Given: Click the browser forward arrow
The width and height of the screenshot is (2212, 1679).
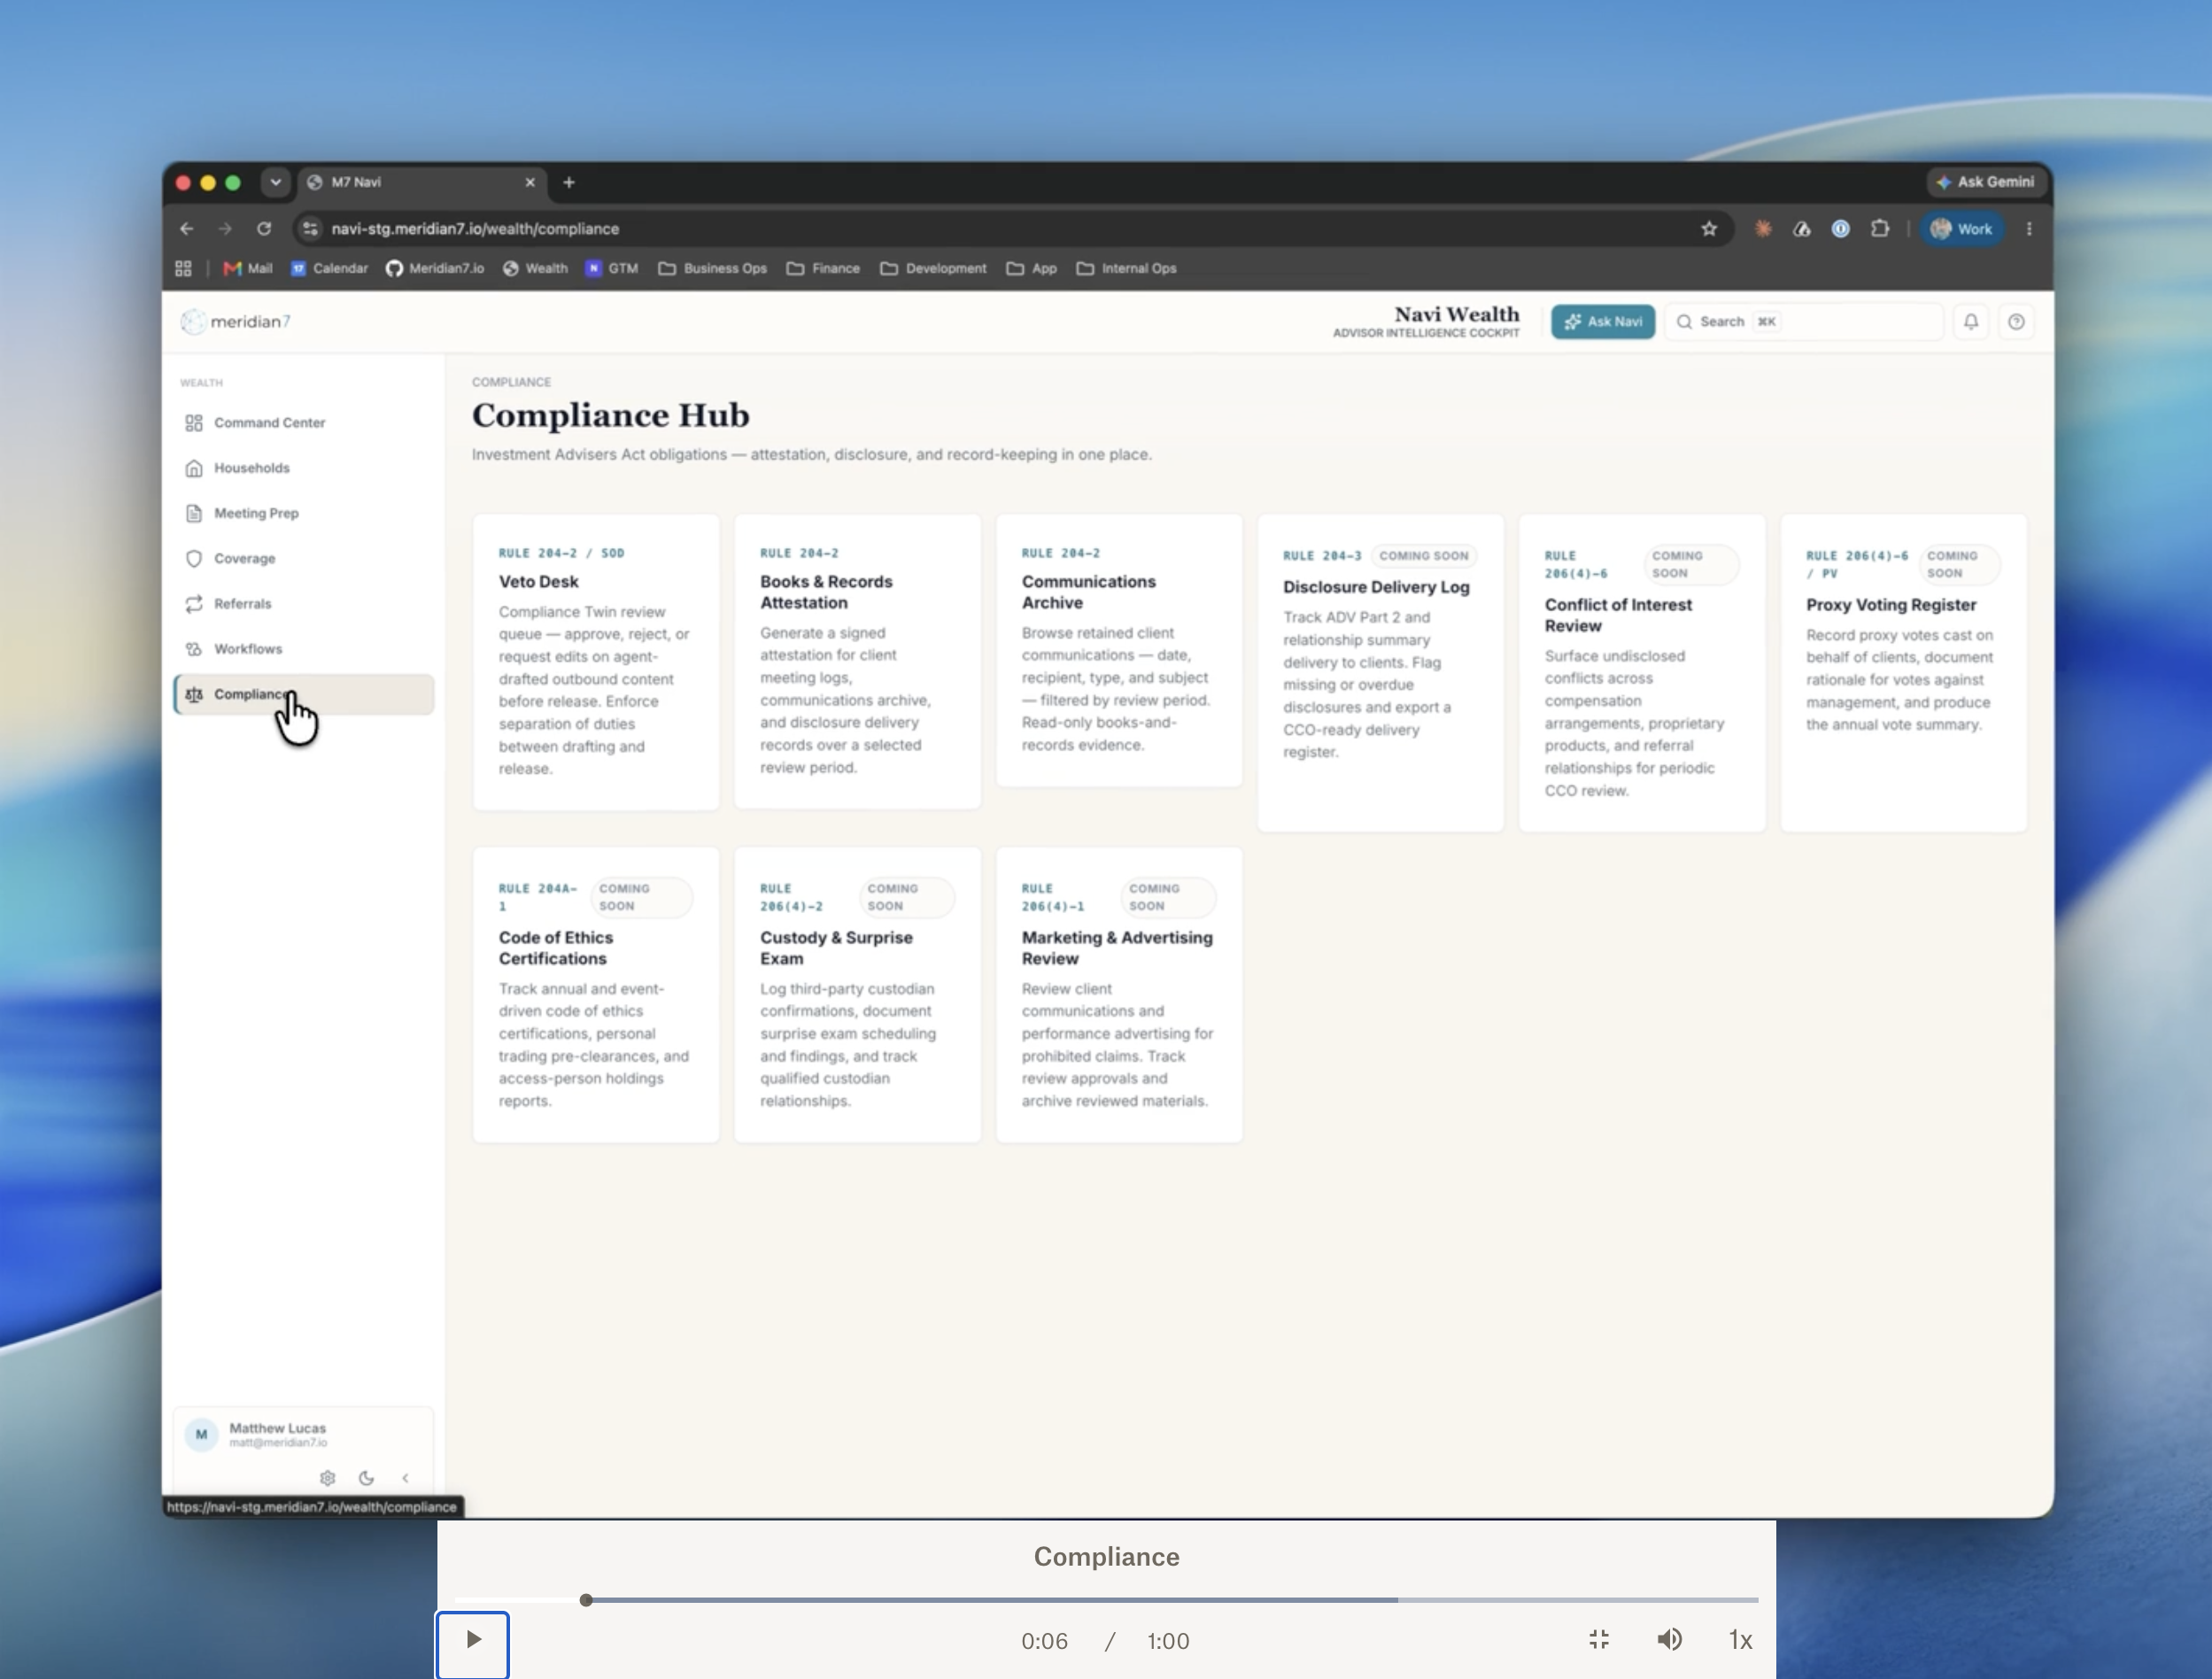Looking at the screenshot, I should pyautogui.click(x=225, y=229).
